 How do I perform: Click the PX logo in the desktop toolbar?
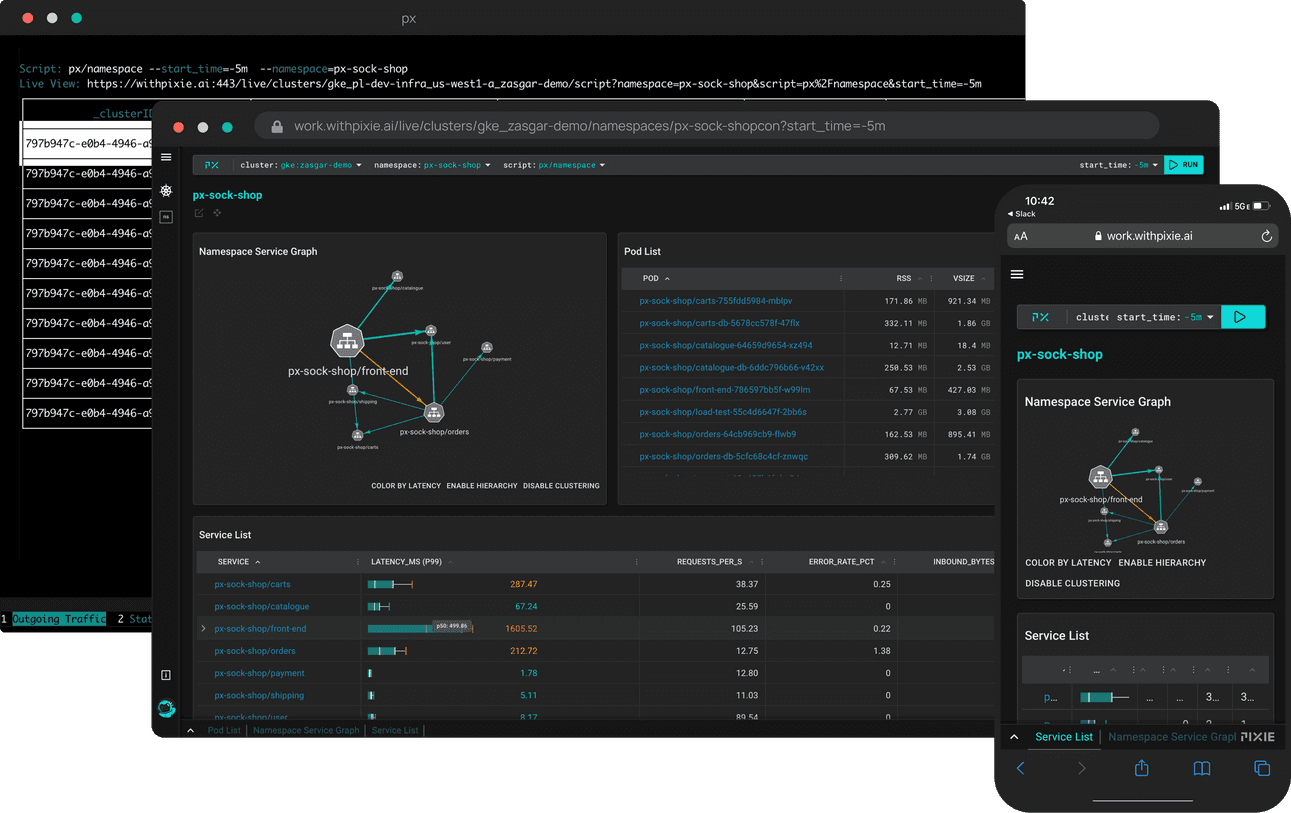(212, 165)
